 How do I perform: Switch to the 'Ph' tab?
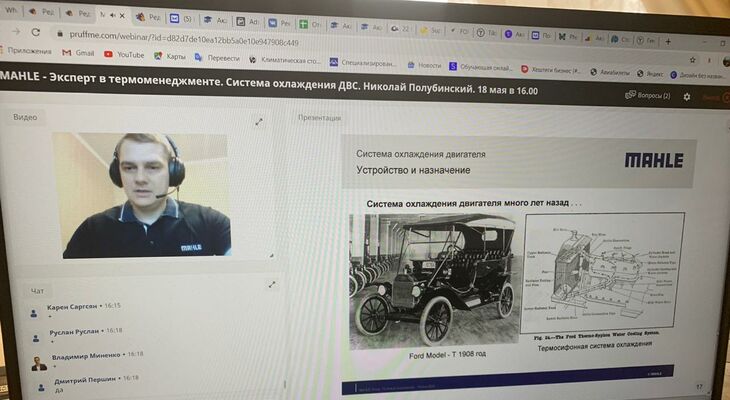[x=568, y=36]
